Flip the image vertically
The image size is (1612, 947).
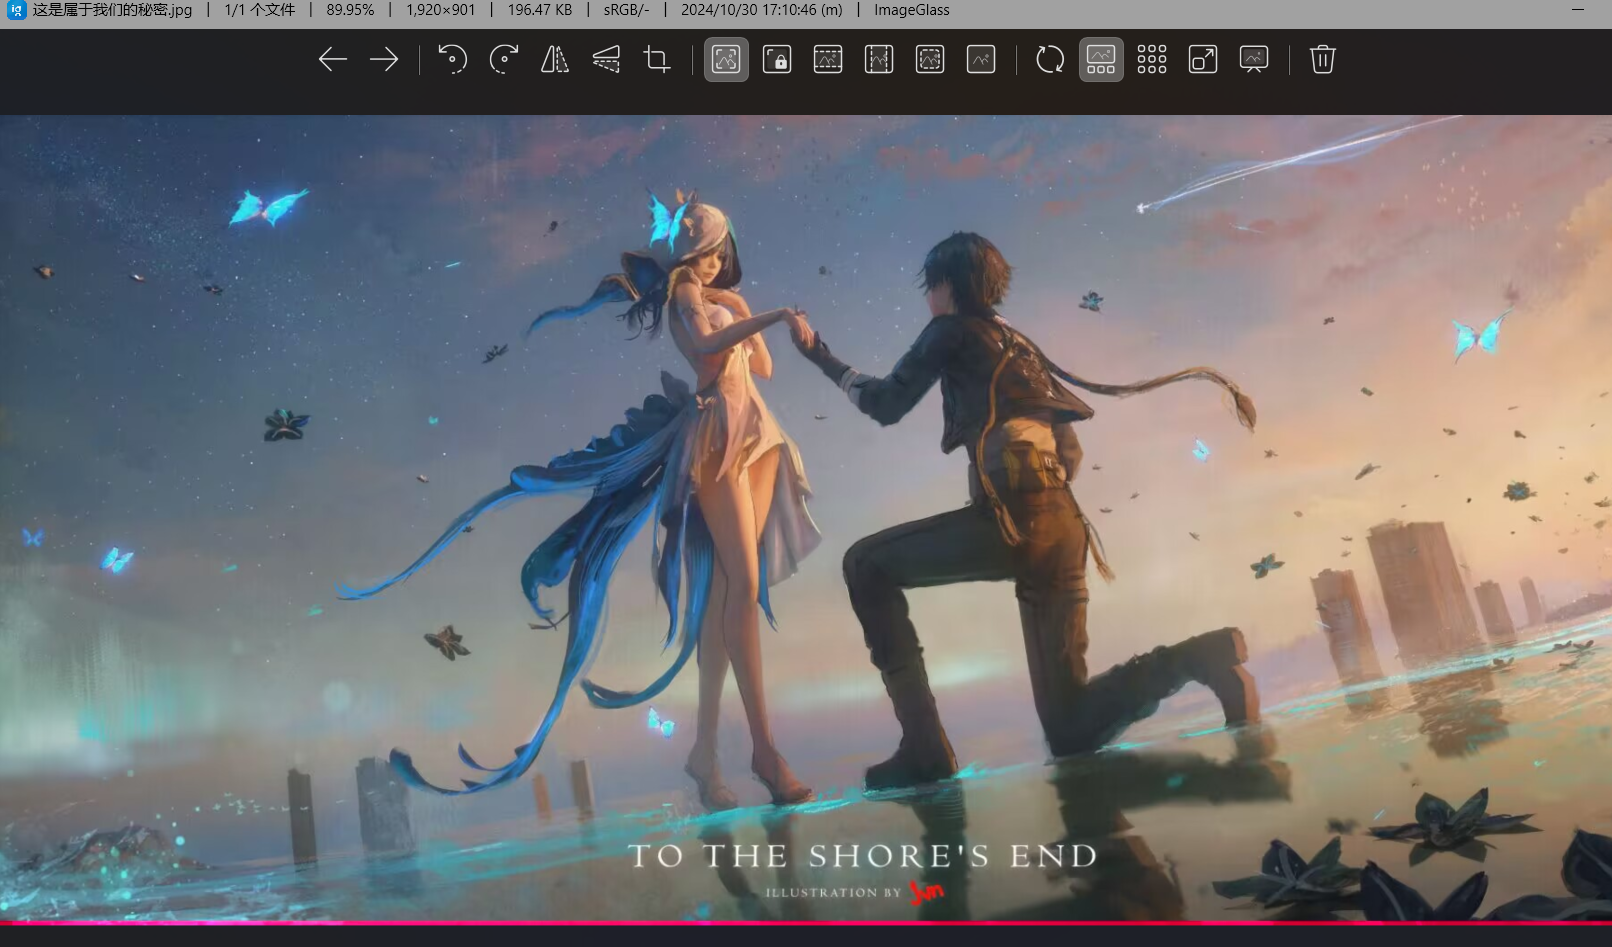pos(606,60)
